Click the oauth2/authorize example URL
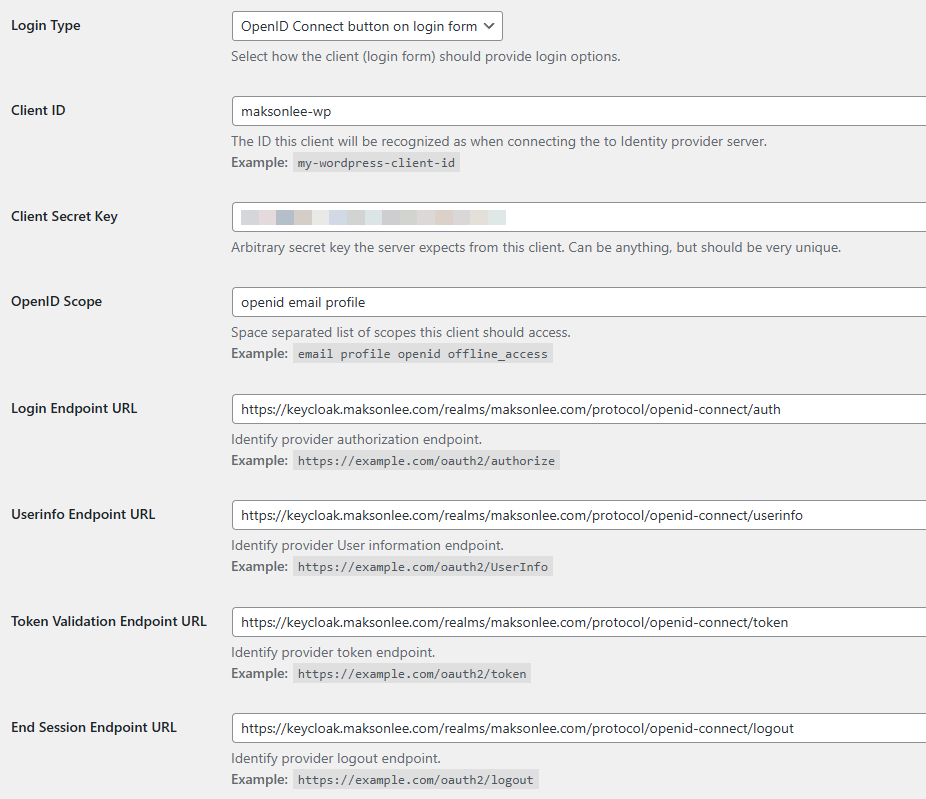 tap(425, 461)
